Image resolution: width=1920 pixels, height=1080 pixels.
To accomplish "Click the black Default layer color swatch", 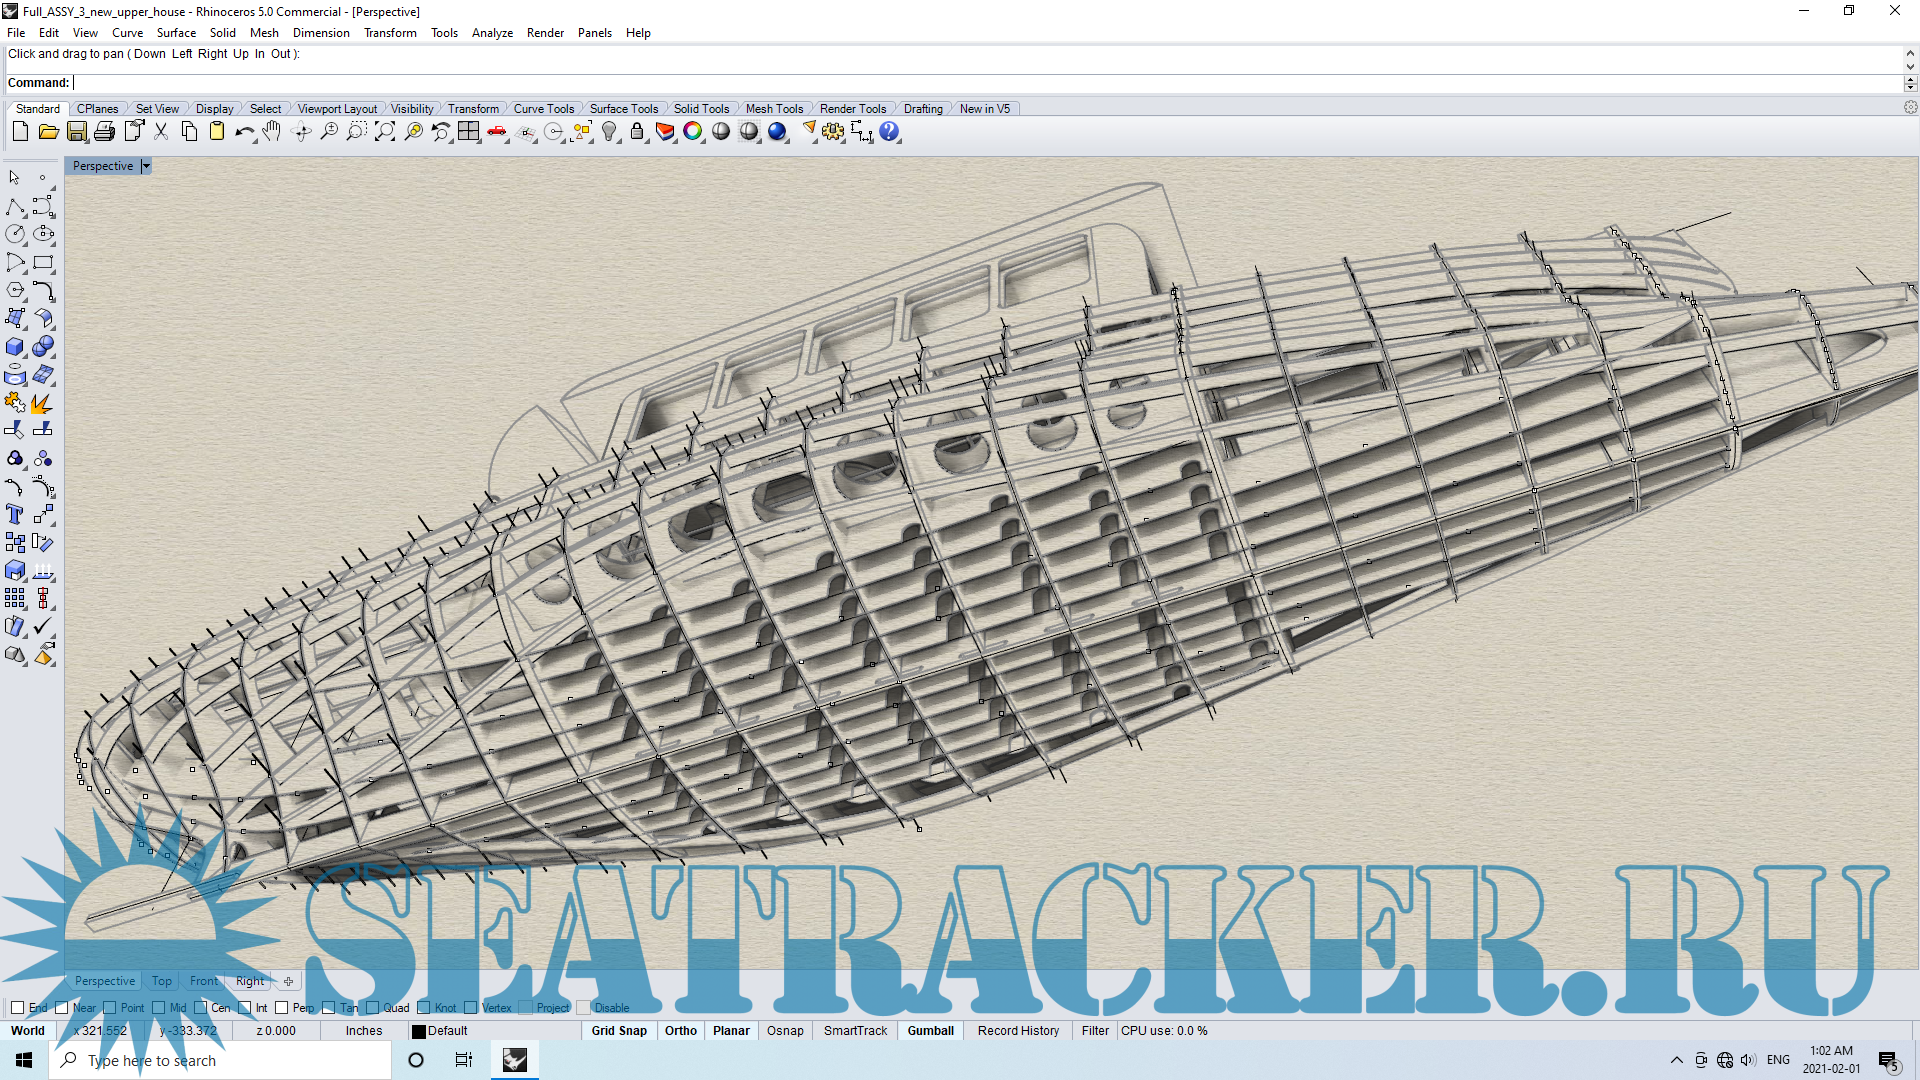I will tap(419, 1031).
